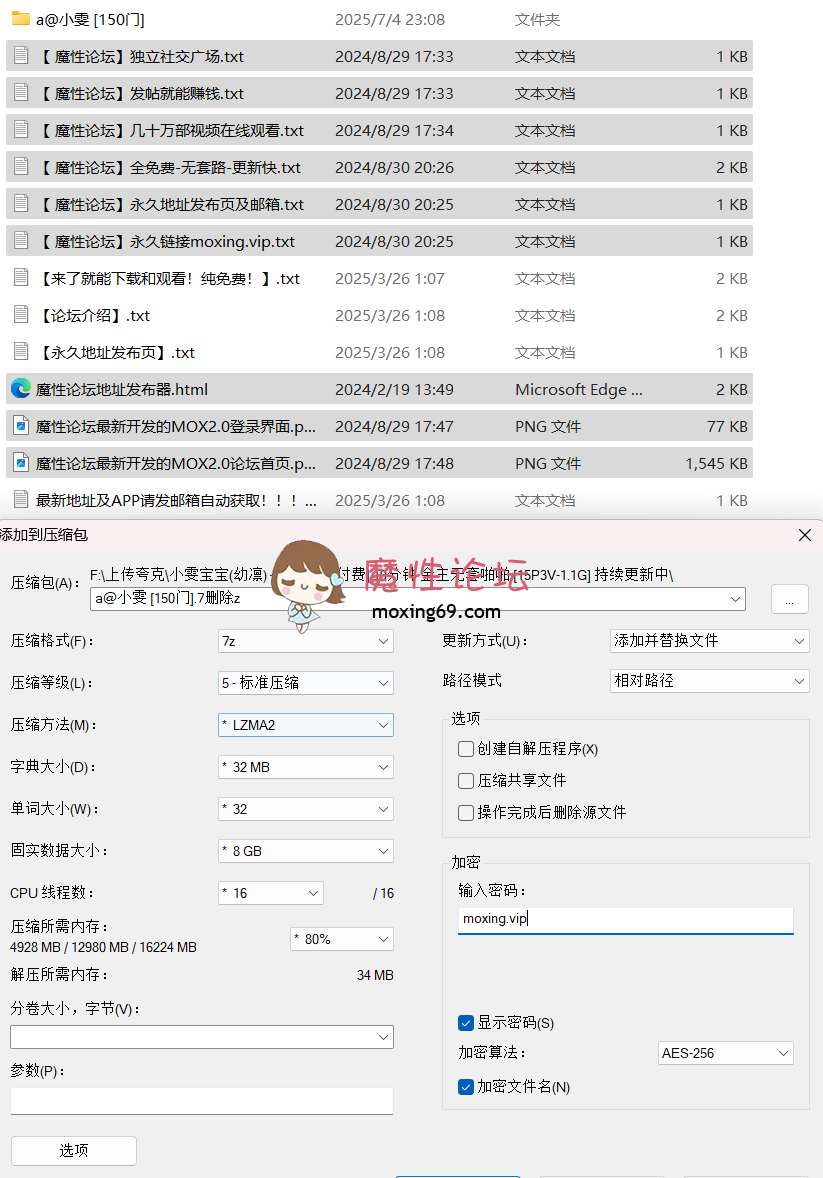Toggle the 显示密码 checkbox
Image resolution: width=823 pixels, height=1178 pixels.
pyautogui.click(x=466, y=1023)
